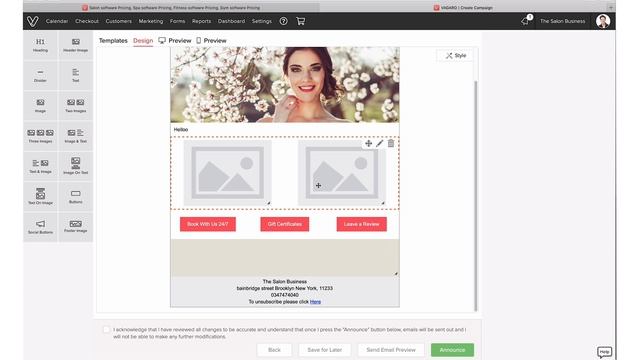Click the Send Email Preview button
The width and height of the screenshot is (640, 360).
point(391,350)
